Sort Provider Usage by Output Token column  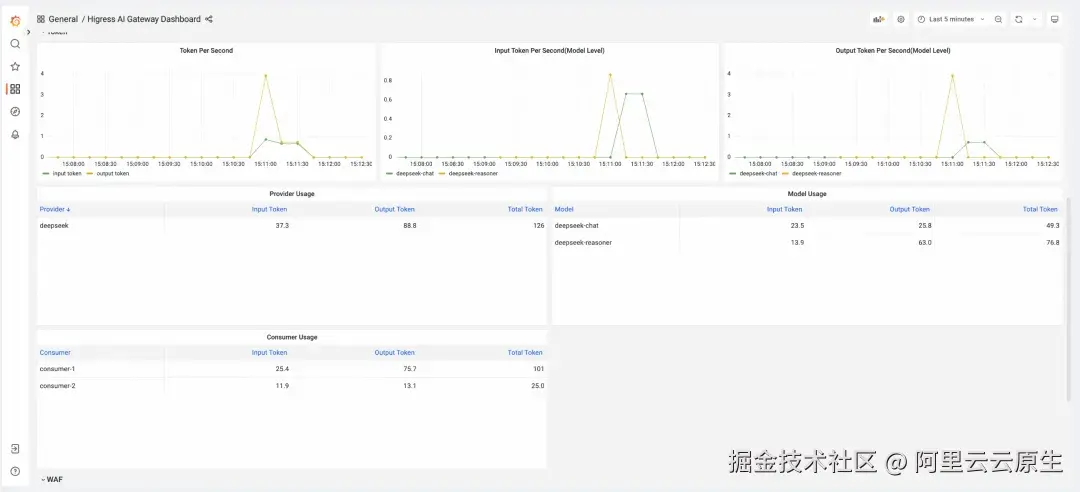point(395,209)
